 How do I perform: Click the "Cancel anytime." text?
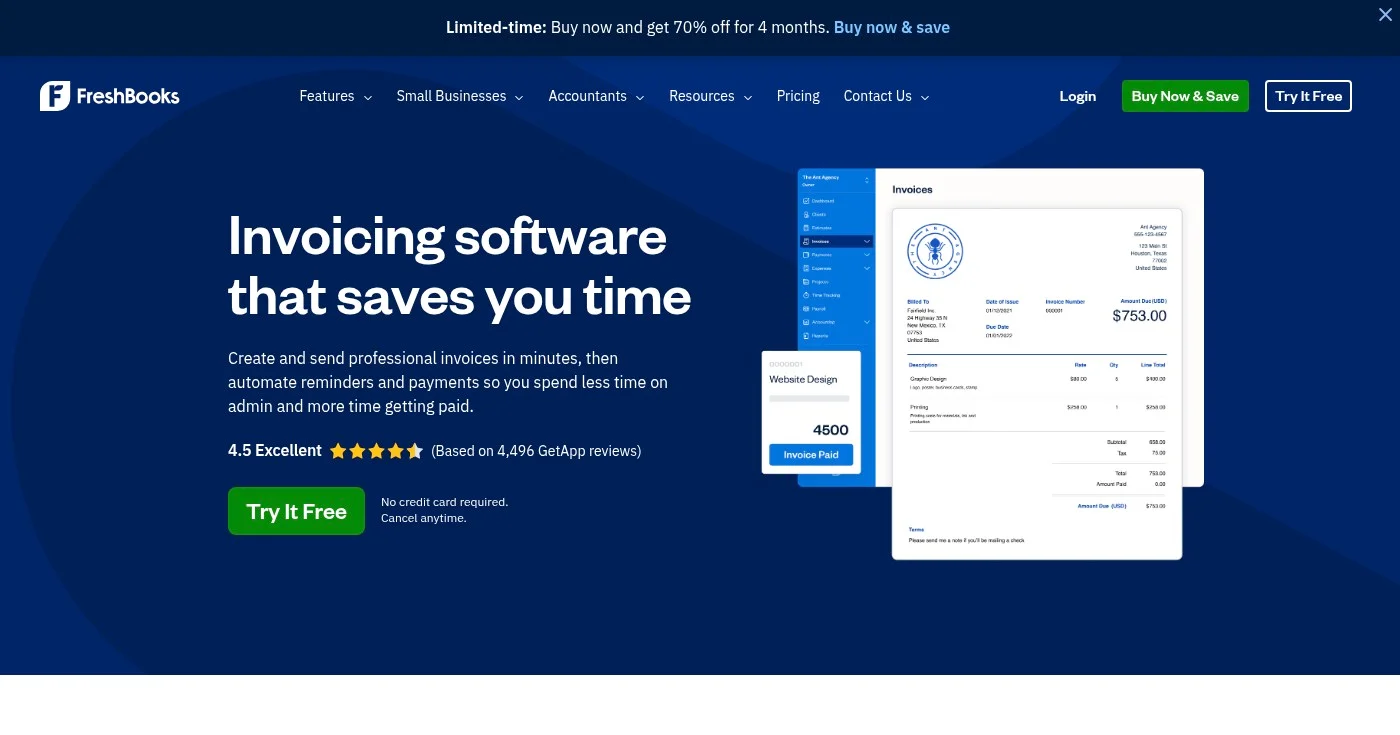click(424, 518)
